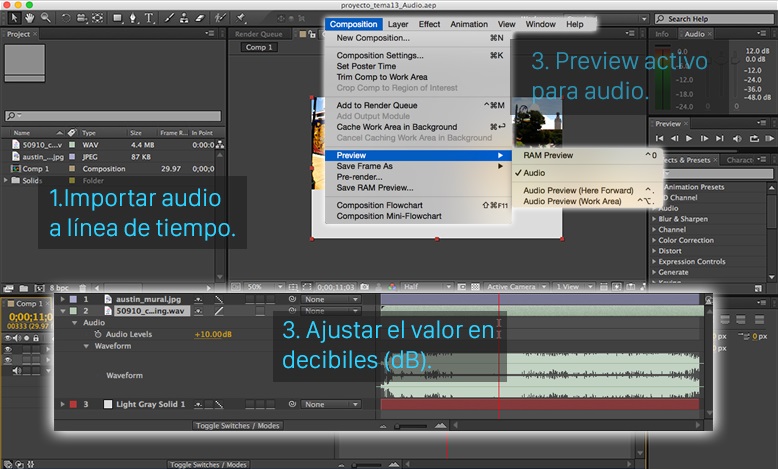Viewport: 778px width, 469px height.
Task: Expand layer 1 austin_mural.jpg properties
Action: (x=63, y=299)
